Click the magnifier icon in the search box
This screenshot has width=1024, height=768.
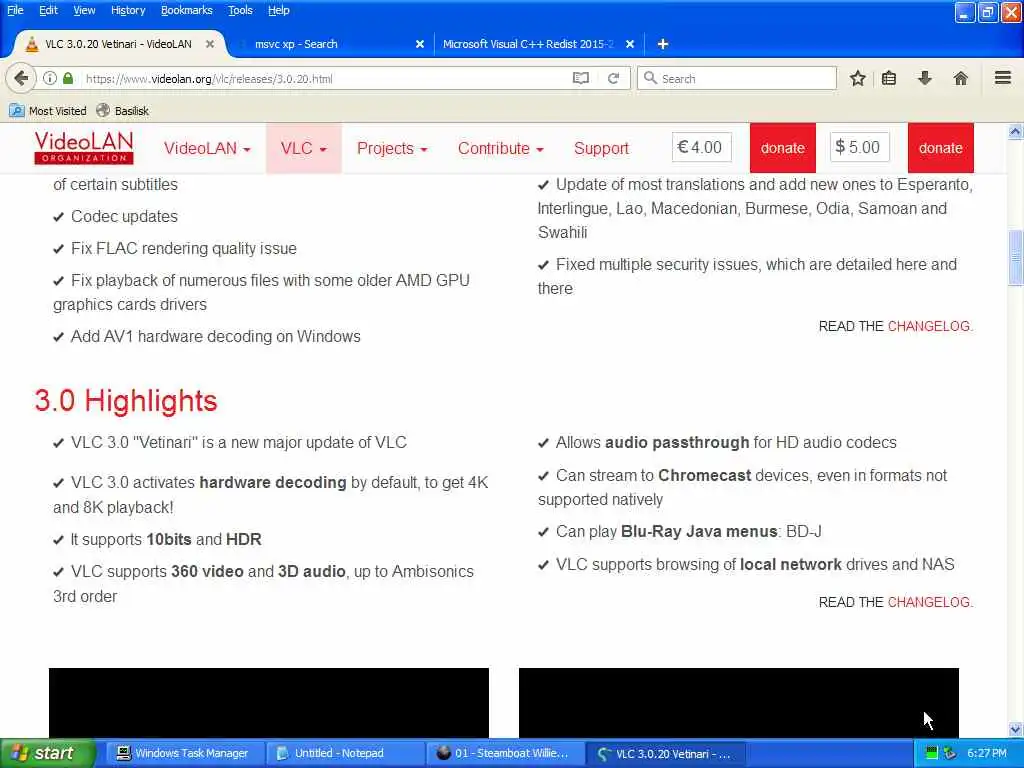tap(650, 78)
